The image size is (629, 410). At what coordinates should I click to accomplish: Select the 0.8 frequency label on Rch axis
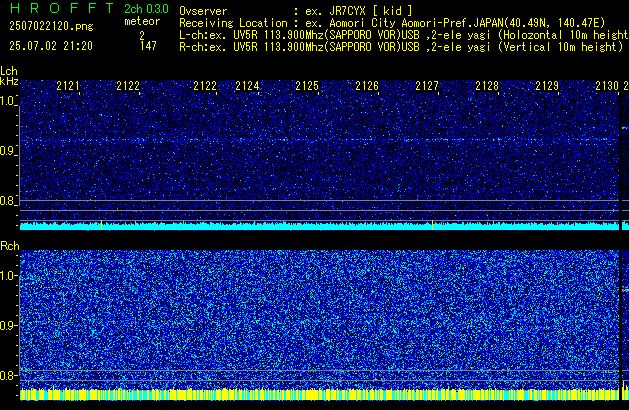click(x=7, y=375)
